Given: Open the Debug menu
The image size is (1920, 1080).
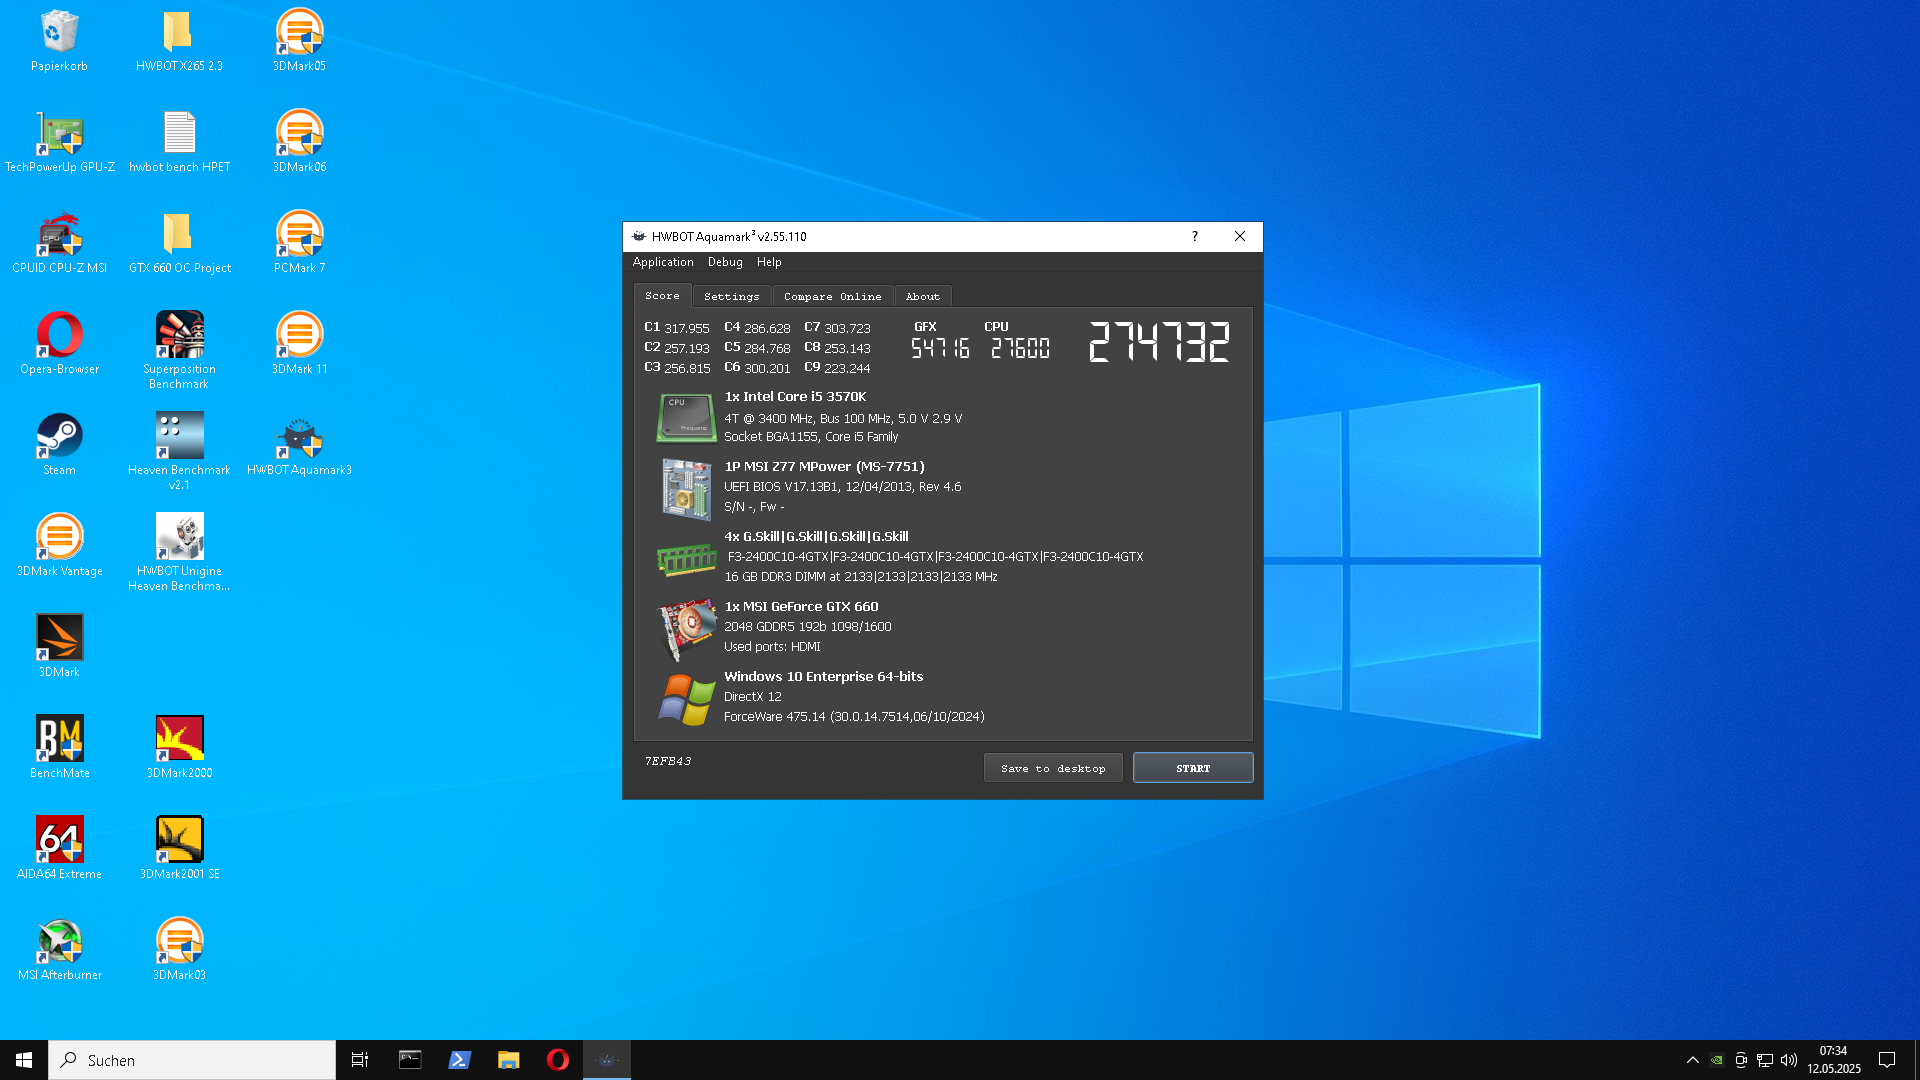Looking at the screenshot, I should tap(725, 262).
